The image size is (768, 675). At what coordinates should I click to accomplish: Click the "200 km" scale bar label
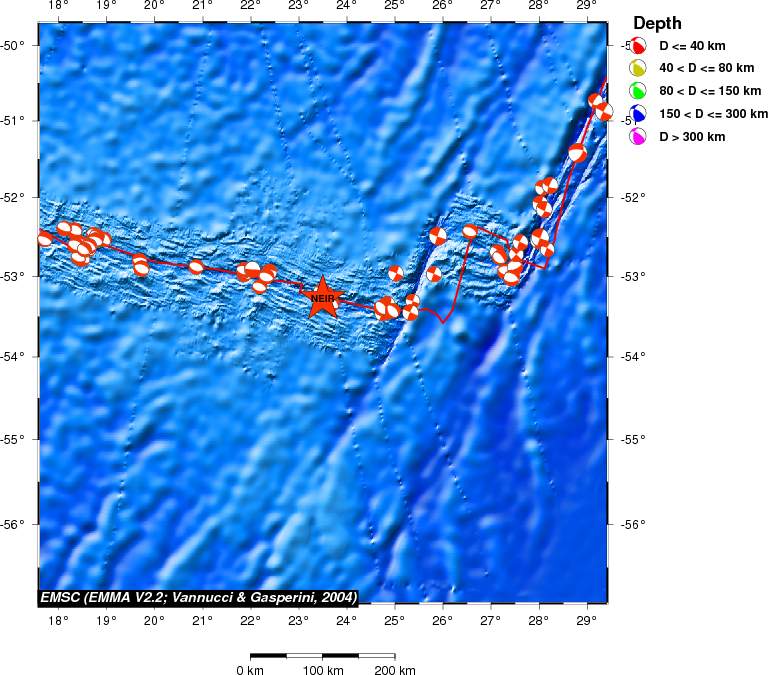394,670
